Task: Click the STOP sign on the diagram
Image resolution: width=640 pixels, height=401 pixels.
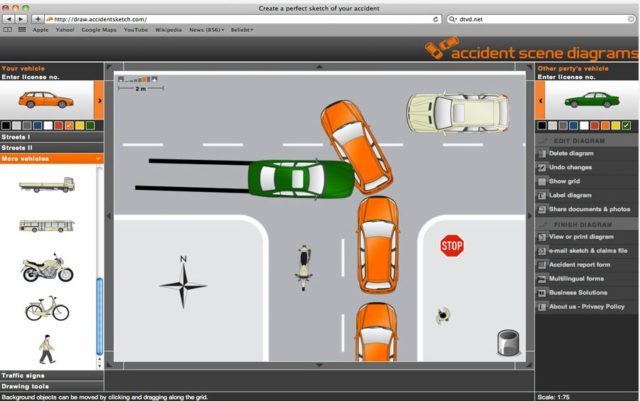Action: tap(452, 246)
